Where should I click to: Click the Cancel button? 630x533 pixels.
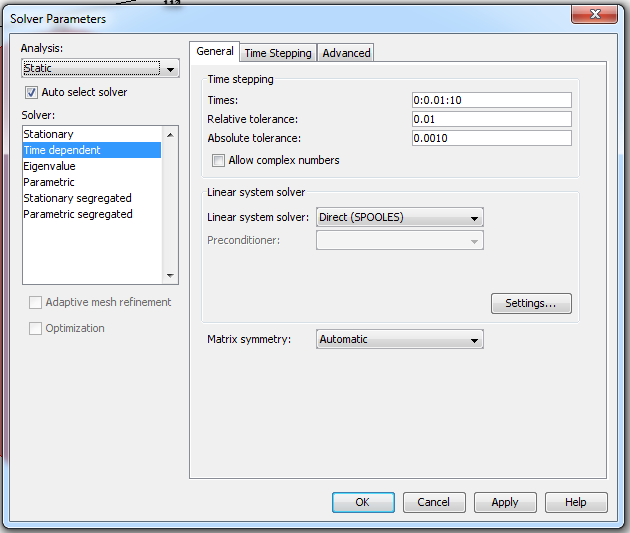point(434,502)
